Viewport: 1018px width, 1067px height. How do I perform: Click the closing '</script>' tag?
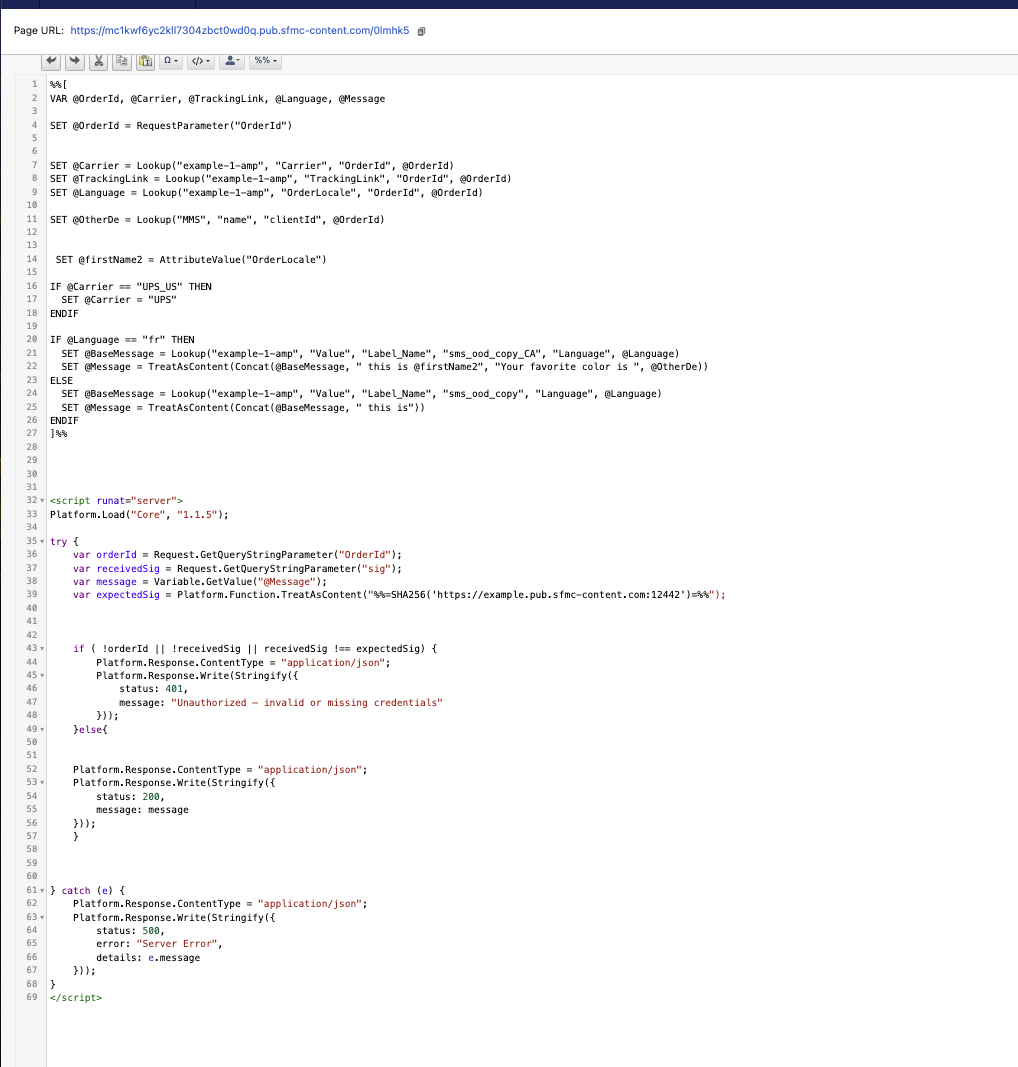click(x=76, y=998)
